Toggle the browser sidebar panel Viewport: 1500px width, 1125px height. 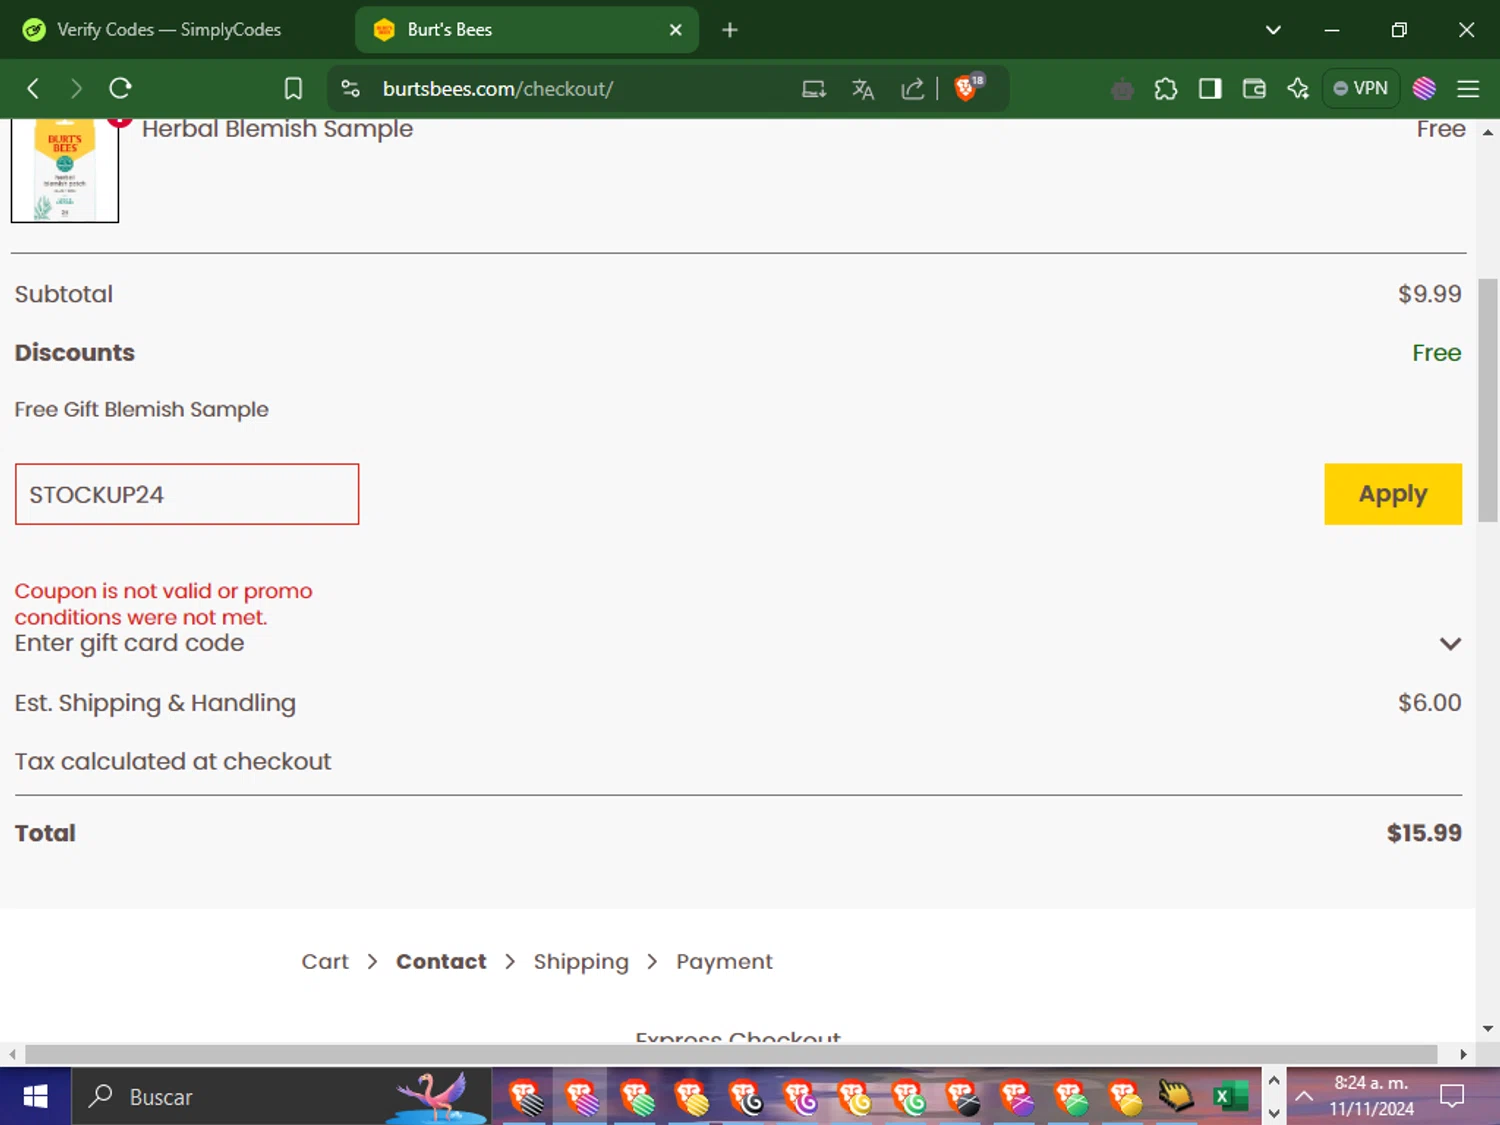click(x=1210, y=89)
